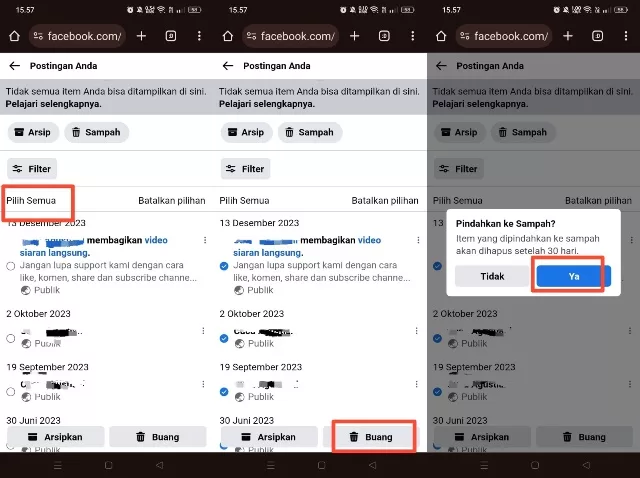Image resolution: width=640 pixels, height=478 pixels.
Task: Tap Arsipkan on the red-outlined Buang screen
Action: [x=269, y=437]
